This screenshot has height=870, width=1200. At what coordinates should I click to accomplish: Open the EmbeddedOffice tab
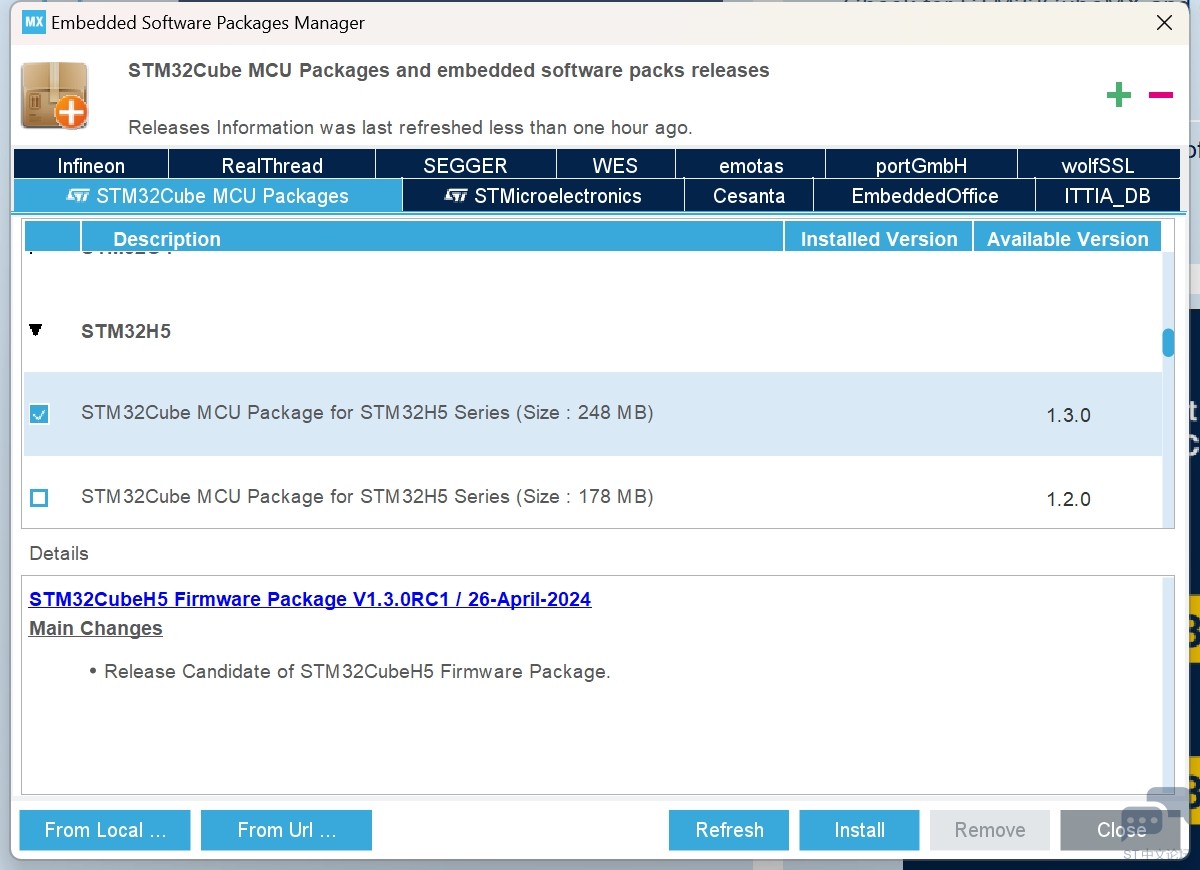coord(925,195)
